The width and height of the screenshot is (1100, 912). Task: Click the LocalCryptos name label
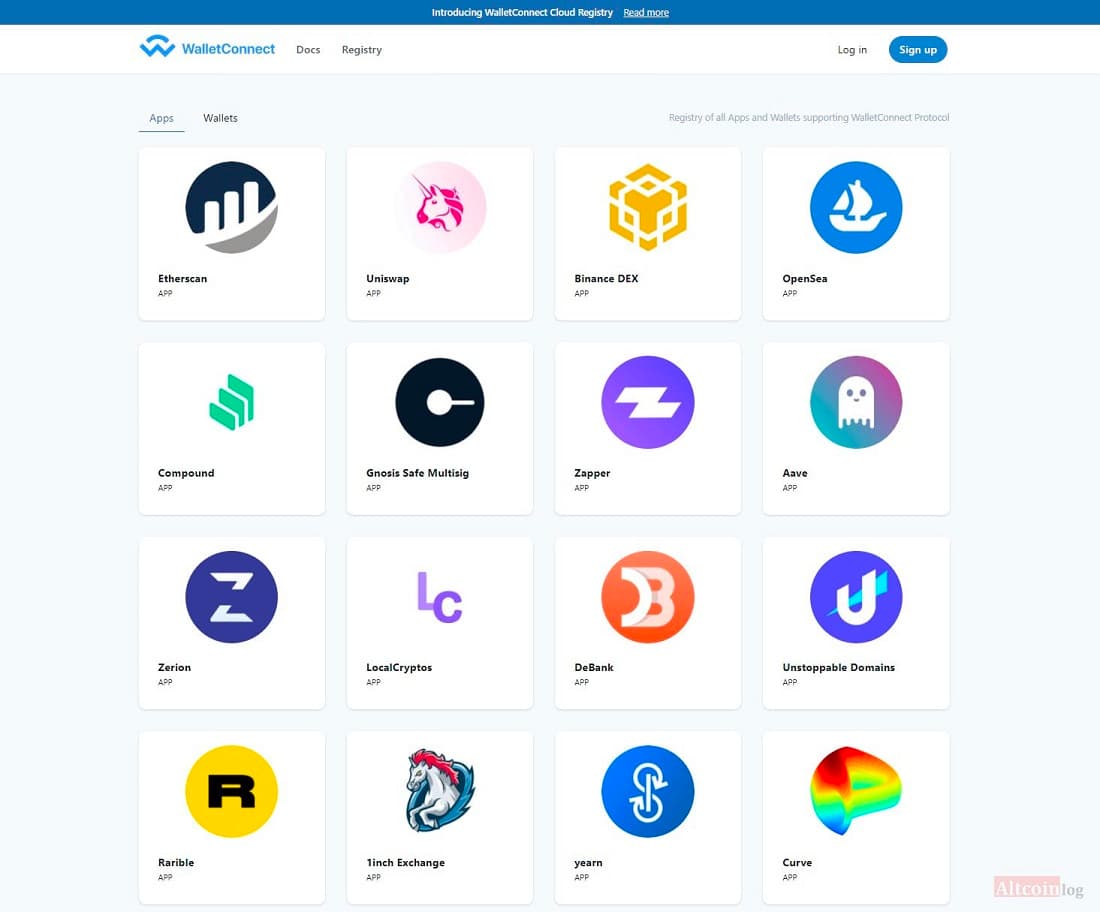click(x=399, y=667)
